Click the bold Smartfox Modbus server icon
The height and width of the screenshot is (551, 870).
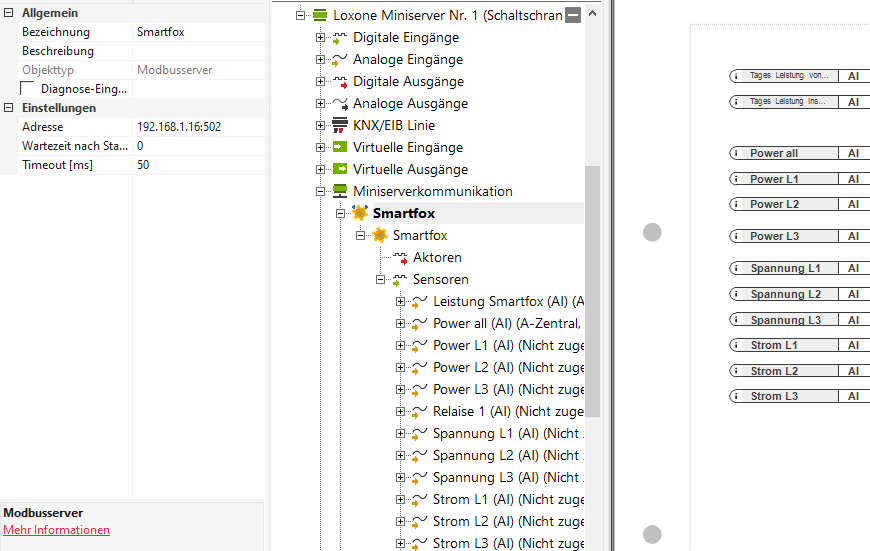click(360, 213)
